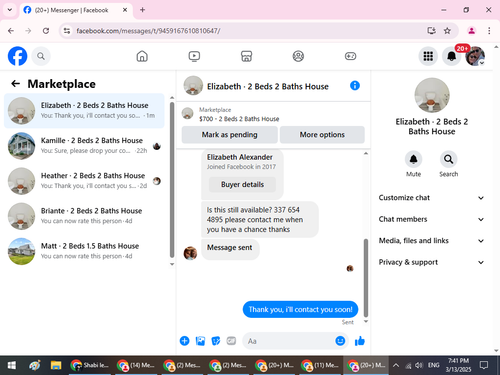This screenshot has height=375, width=500.
Task: Click Mark as pending button
Action: click(229, 135)
